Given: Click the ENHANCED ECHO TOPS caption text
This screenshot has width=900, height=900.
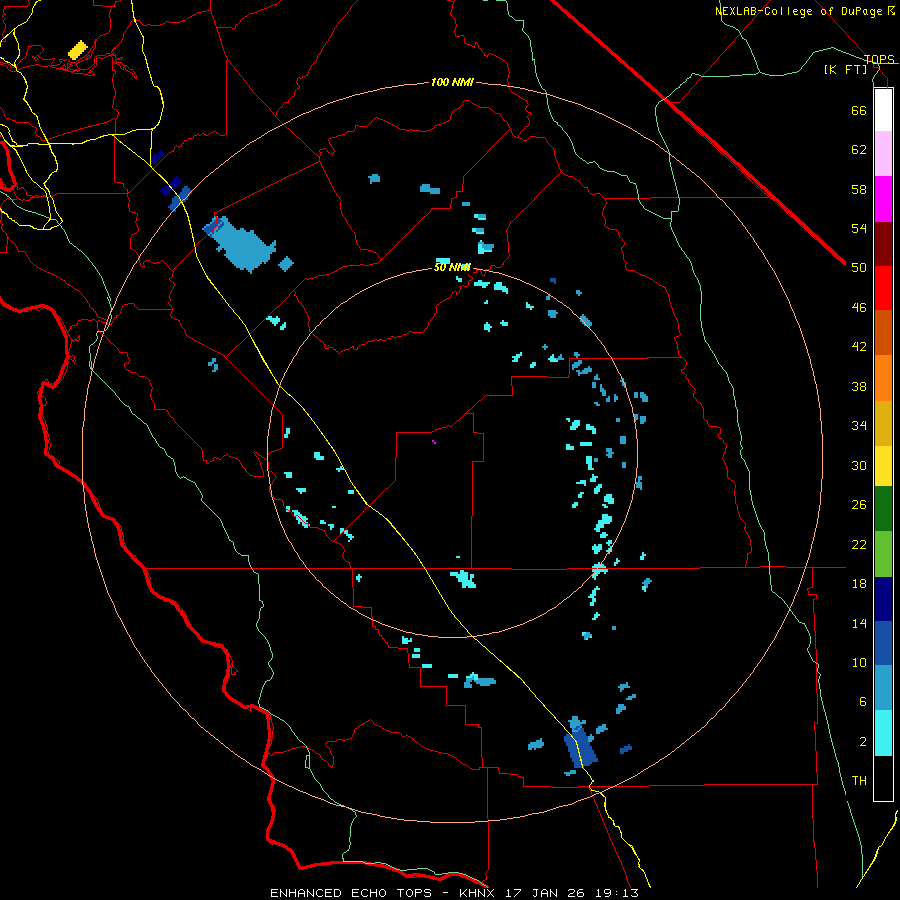Looking at the screenshot, I should [x=351, y=893].
